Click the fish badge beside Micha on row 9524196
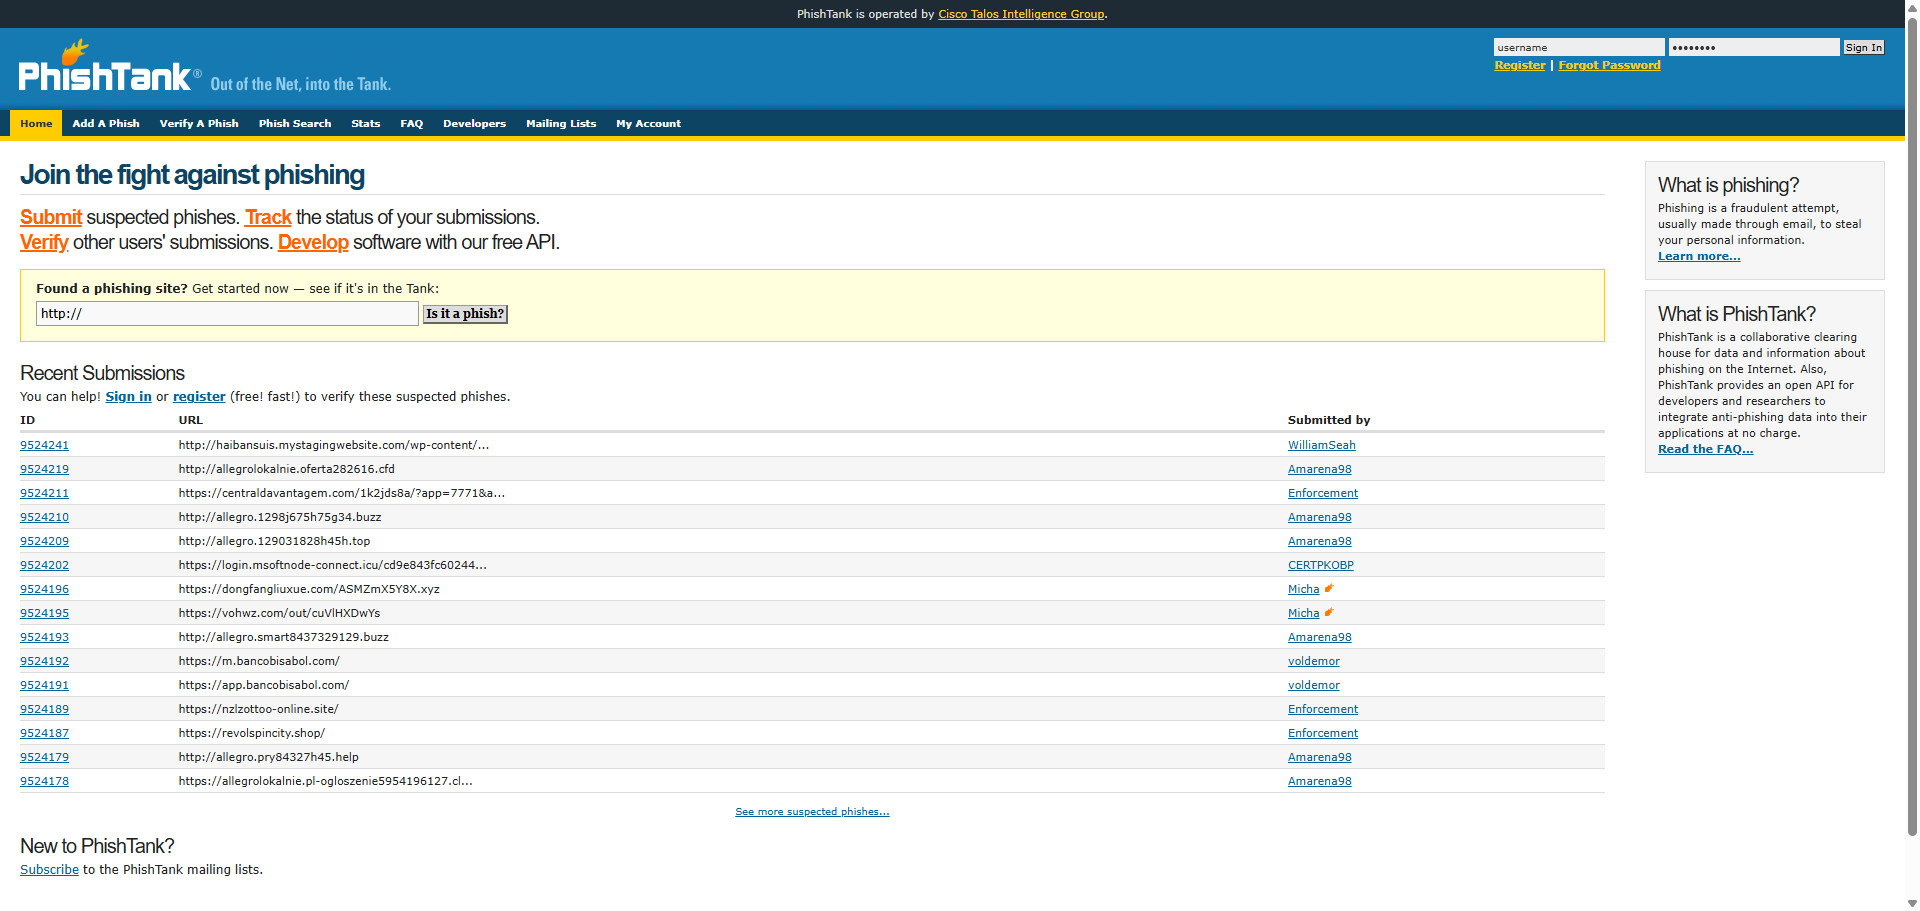The width and height of the screenshot is (1920, 911). tap(1329, 588)
